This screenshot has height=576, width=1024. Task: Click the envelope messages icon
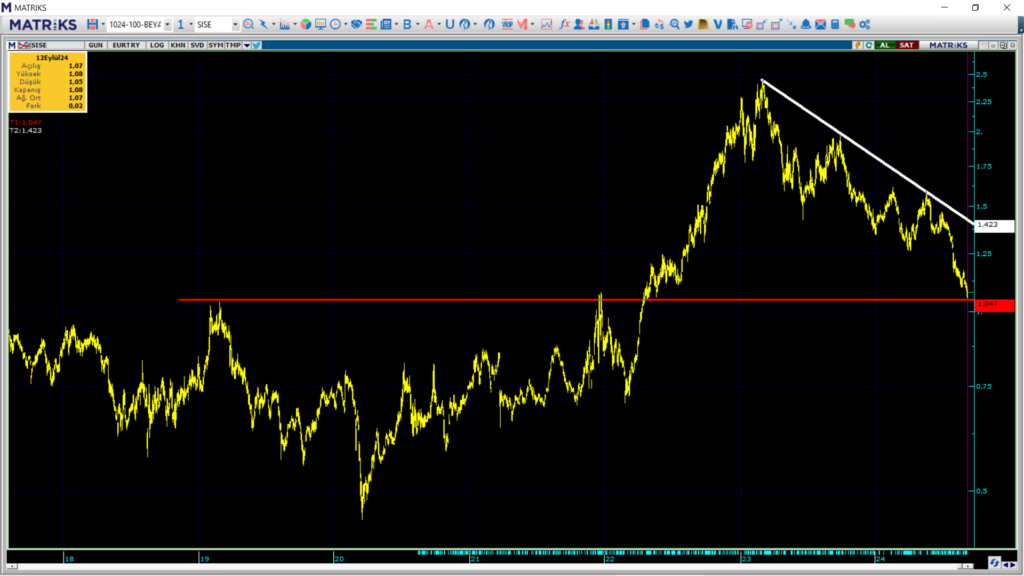820,24
